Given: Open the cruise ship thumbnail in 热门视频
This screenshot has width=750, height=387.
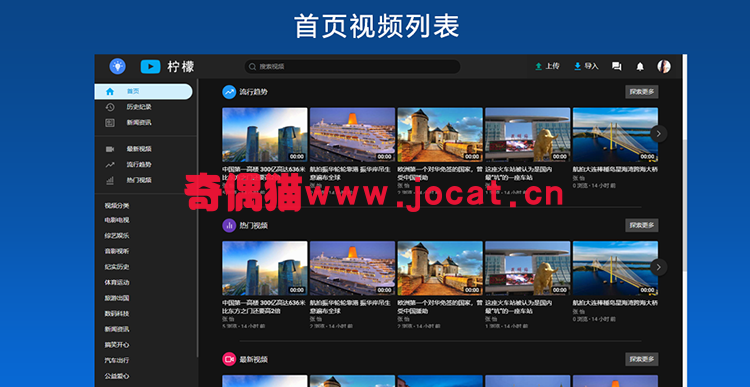Looking at the screenshot, I should pos(353,268).
